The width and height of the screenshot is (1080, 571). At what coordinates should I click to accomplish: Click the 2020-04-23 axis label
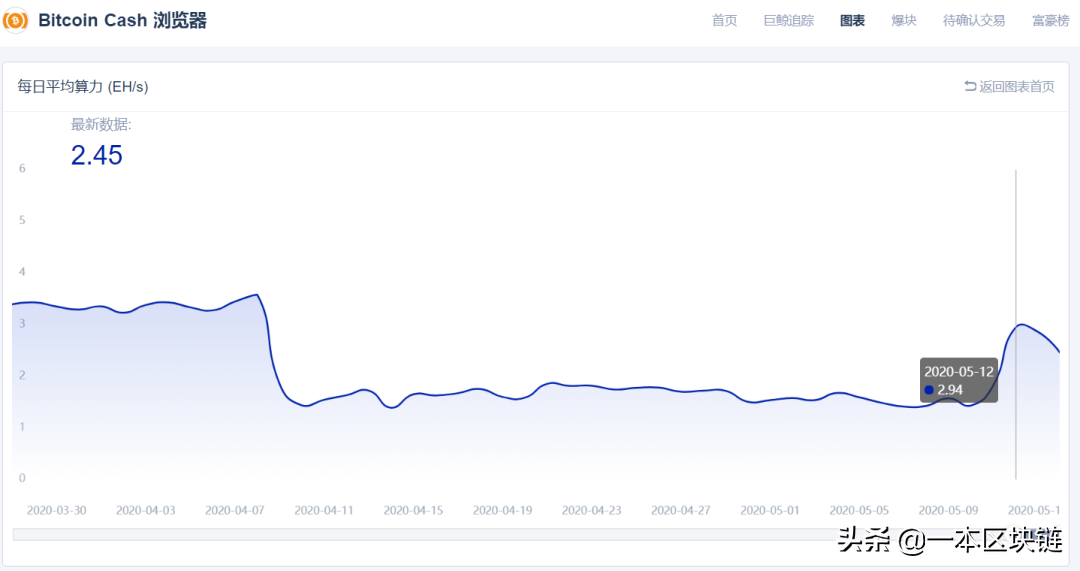point(592,510)
